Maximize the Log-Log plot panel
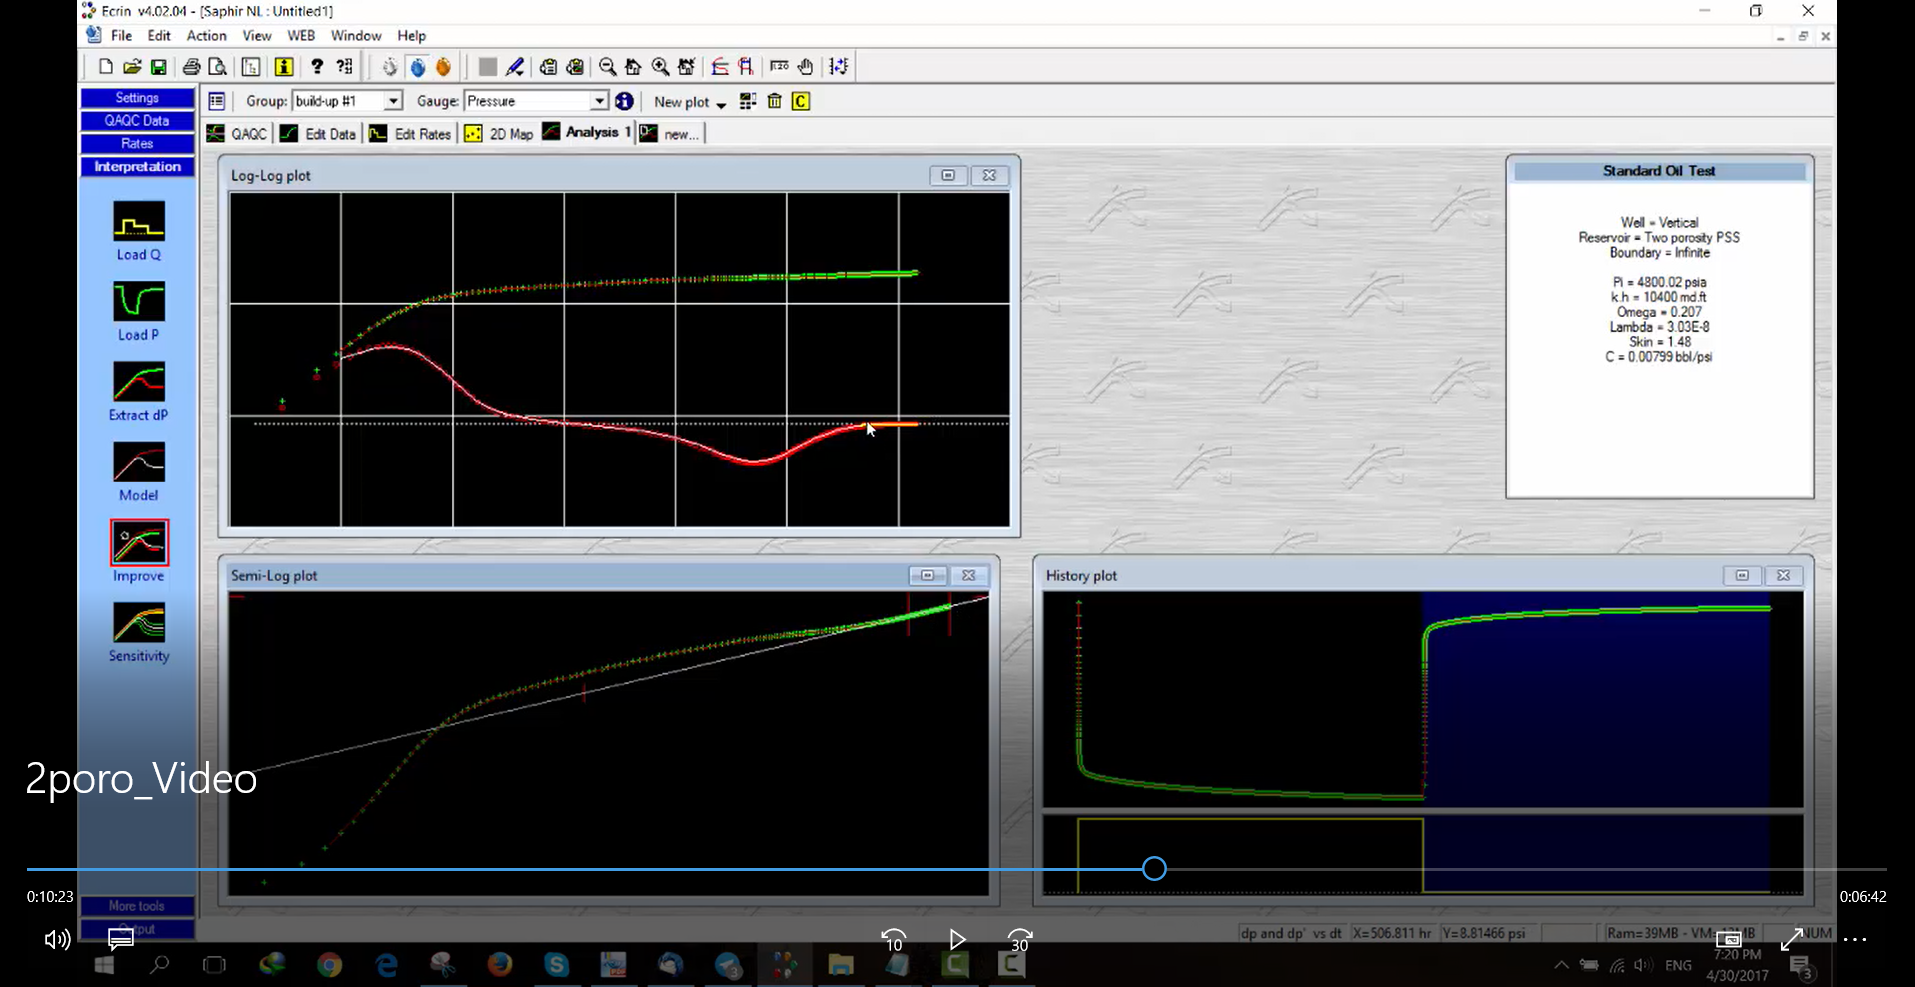The image size is (1915, 987). [948, 175]
